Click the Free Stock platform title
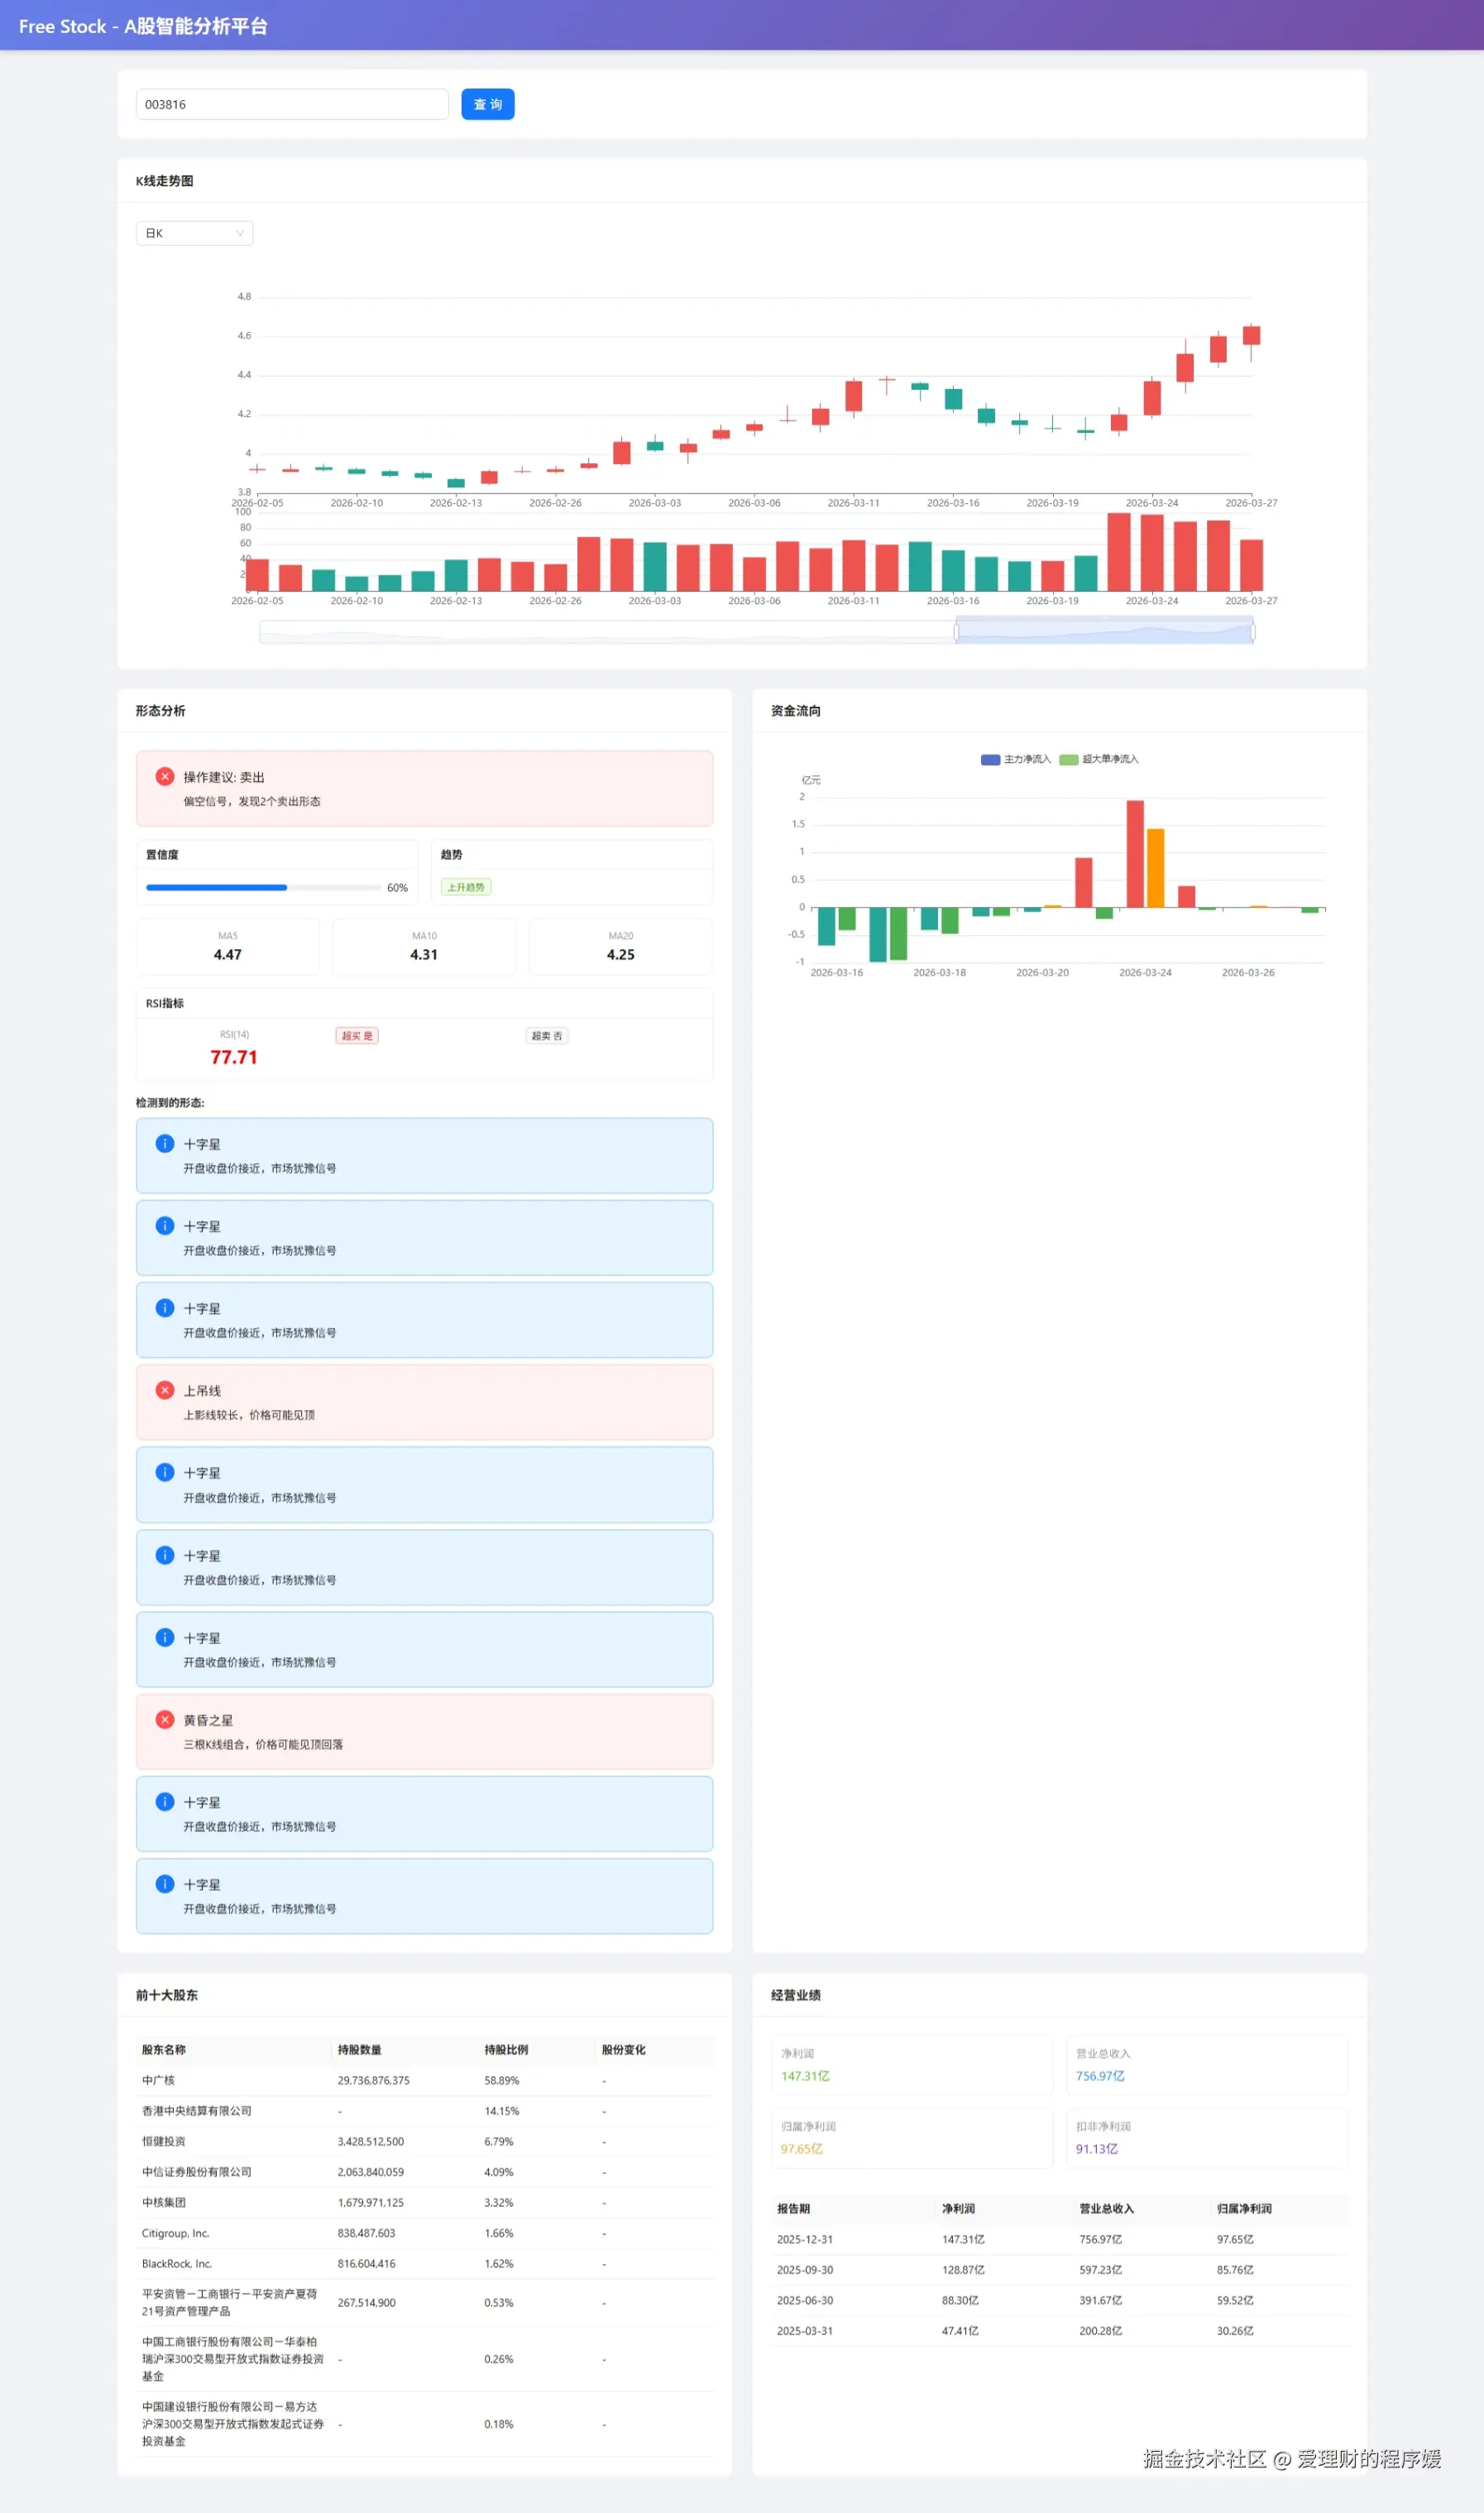1484x2513 pixels. click(143, 26)
